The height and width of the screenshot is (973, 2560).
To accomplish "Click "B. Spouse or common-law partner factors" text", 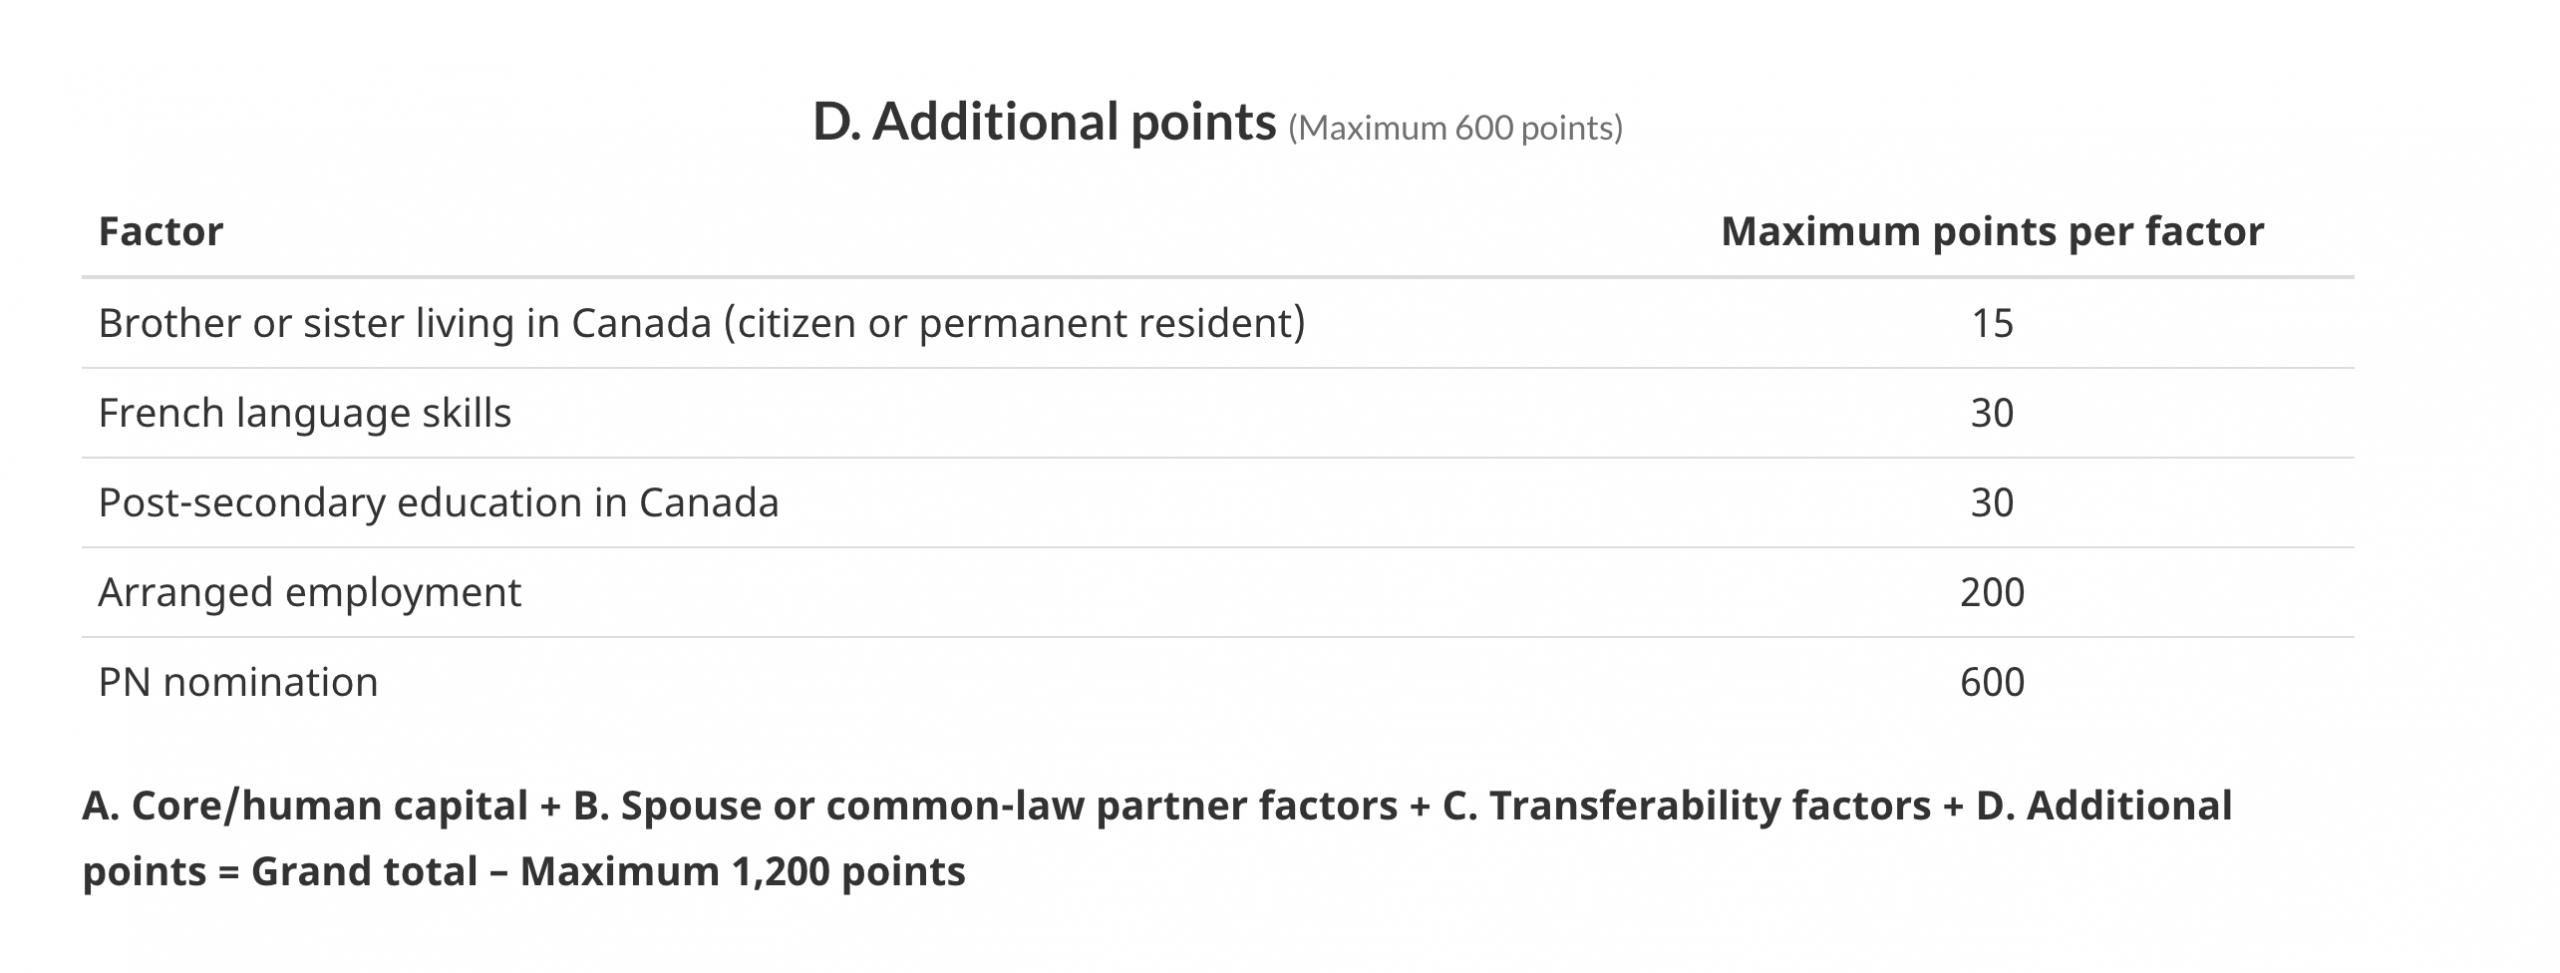I will pyautogui.click(x=985, y=806).
